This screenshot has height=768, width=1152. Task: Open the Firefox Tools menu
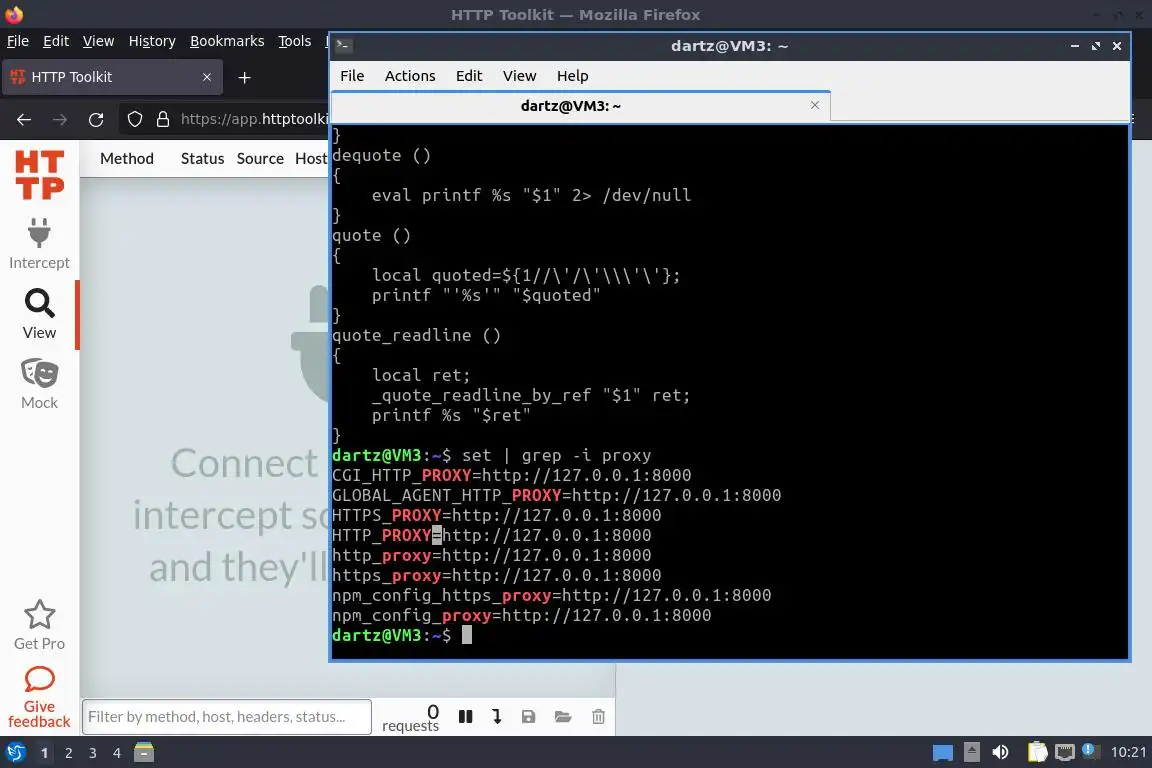(295, 41)
